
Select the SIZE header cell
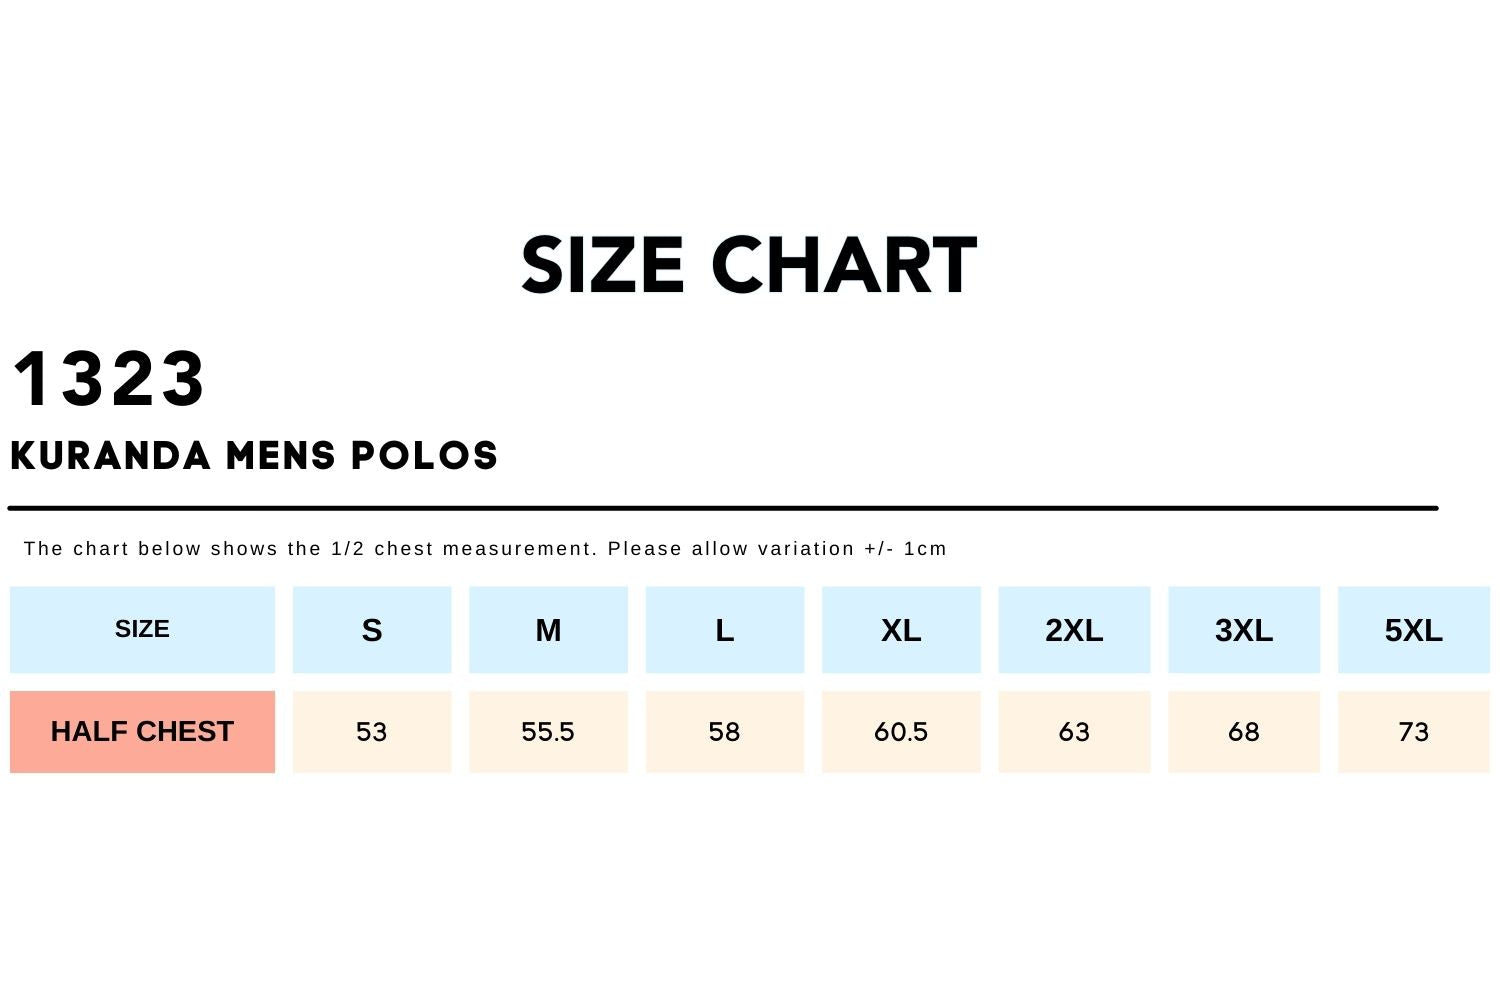coord(142,630)
